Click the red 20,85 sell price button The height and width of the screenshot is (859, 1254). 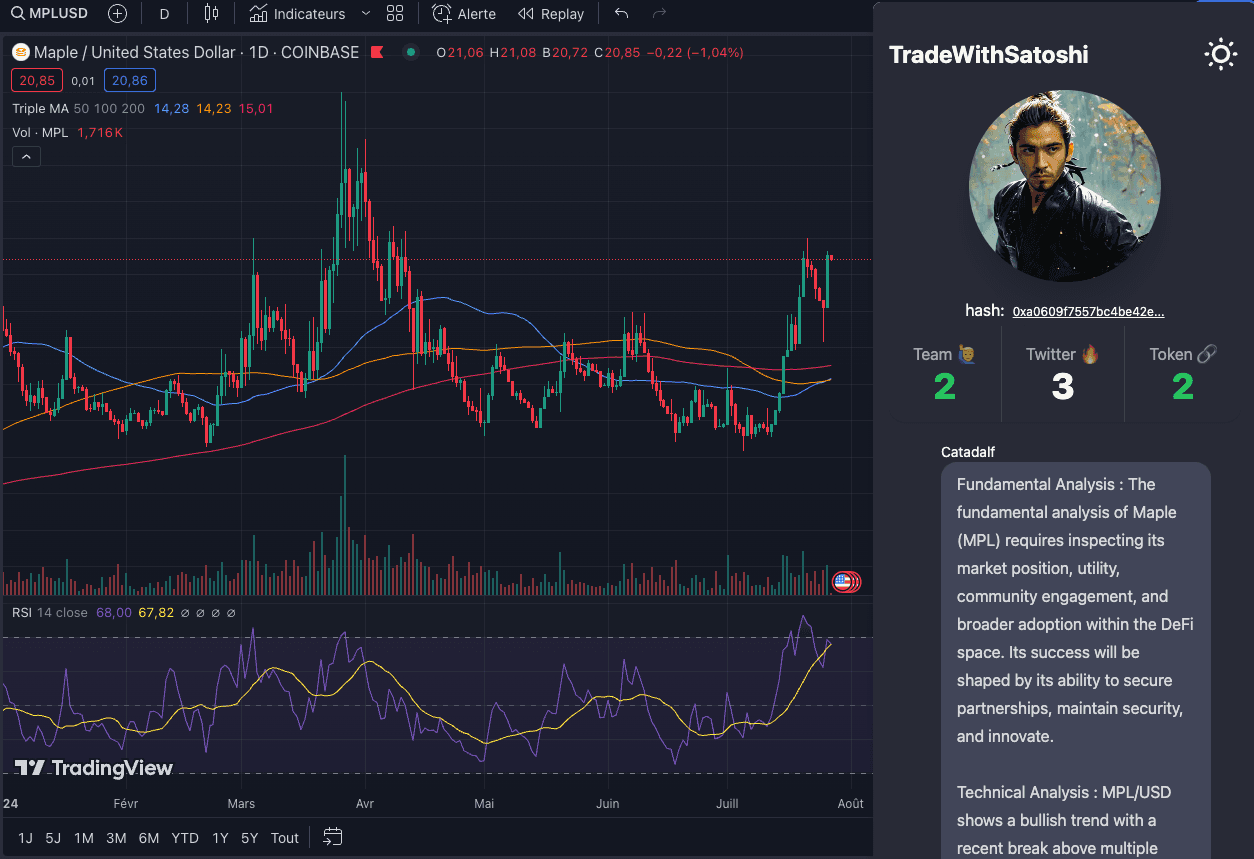click(37, 81)
